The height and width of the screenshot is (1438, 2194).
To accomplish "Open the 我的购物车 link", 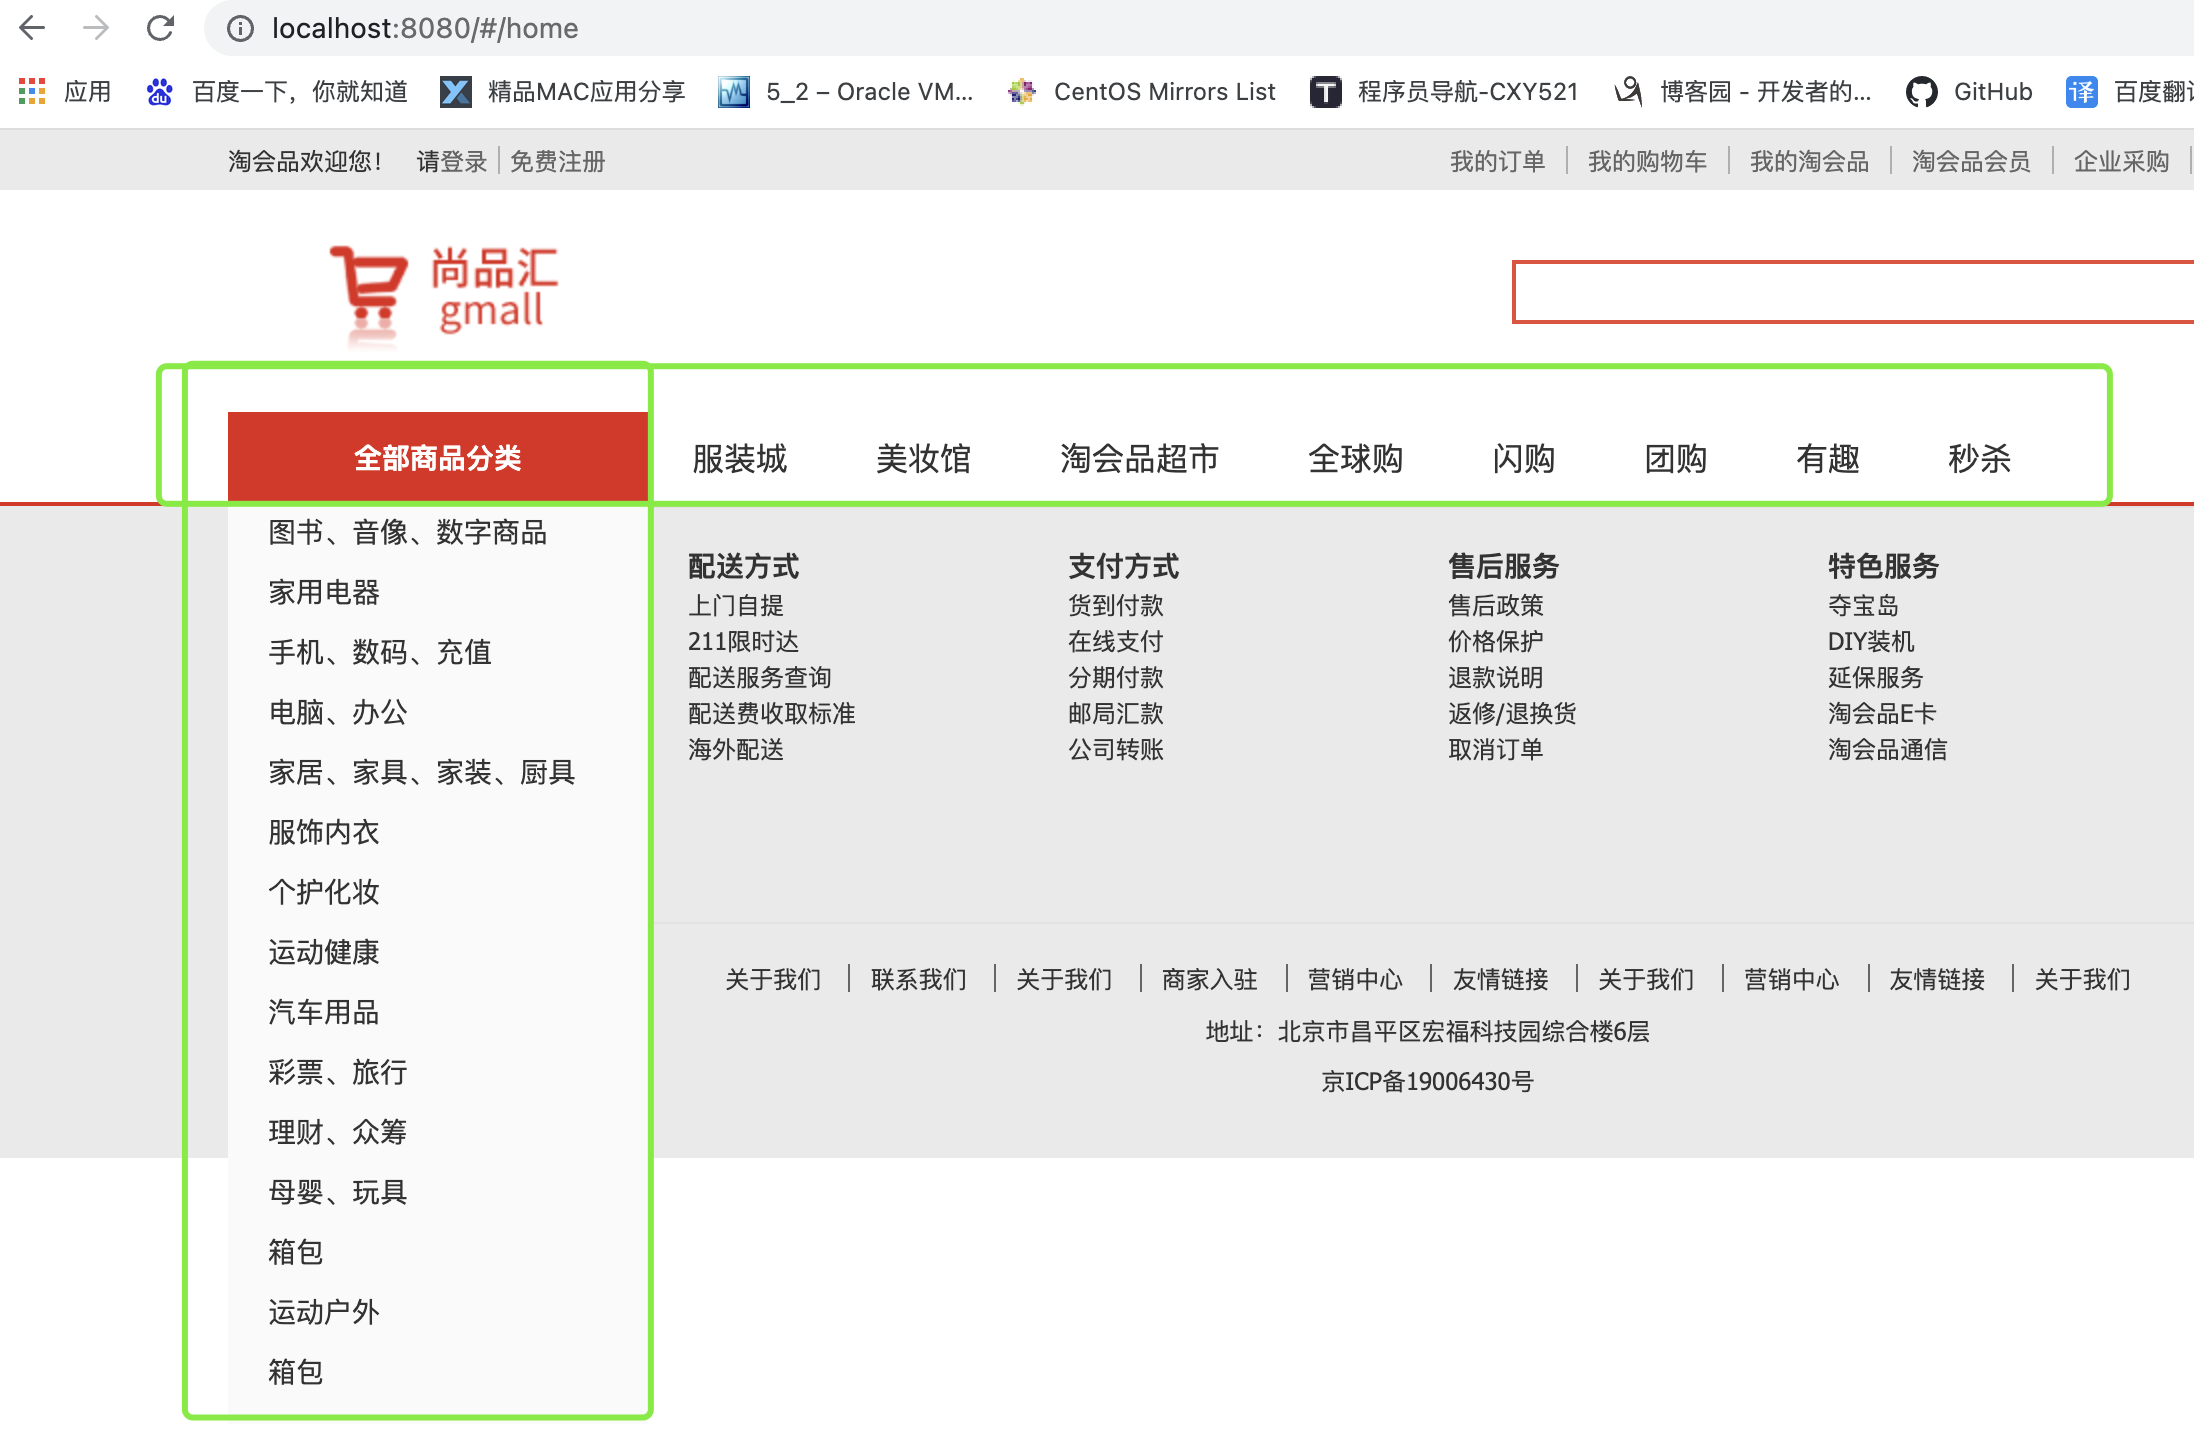I will 1647,161.
